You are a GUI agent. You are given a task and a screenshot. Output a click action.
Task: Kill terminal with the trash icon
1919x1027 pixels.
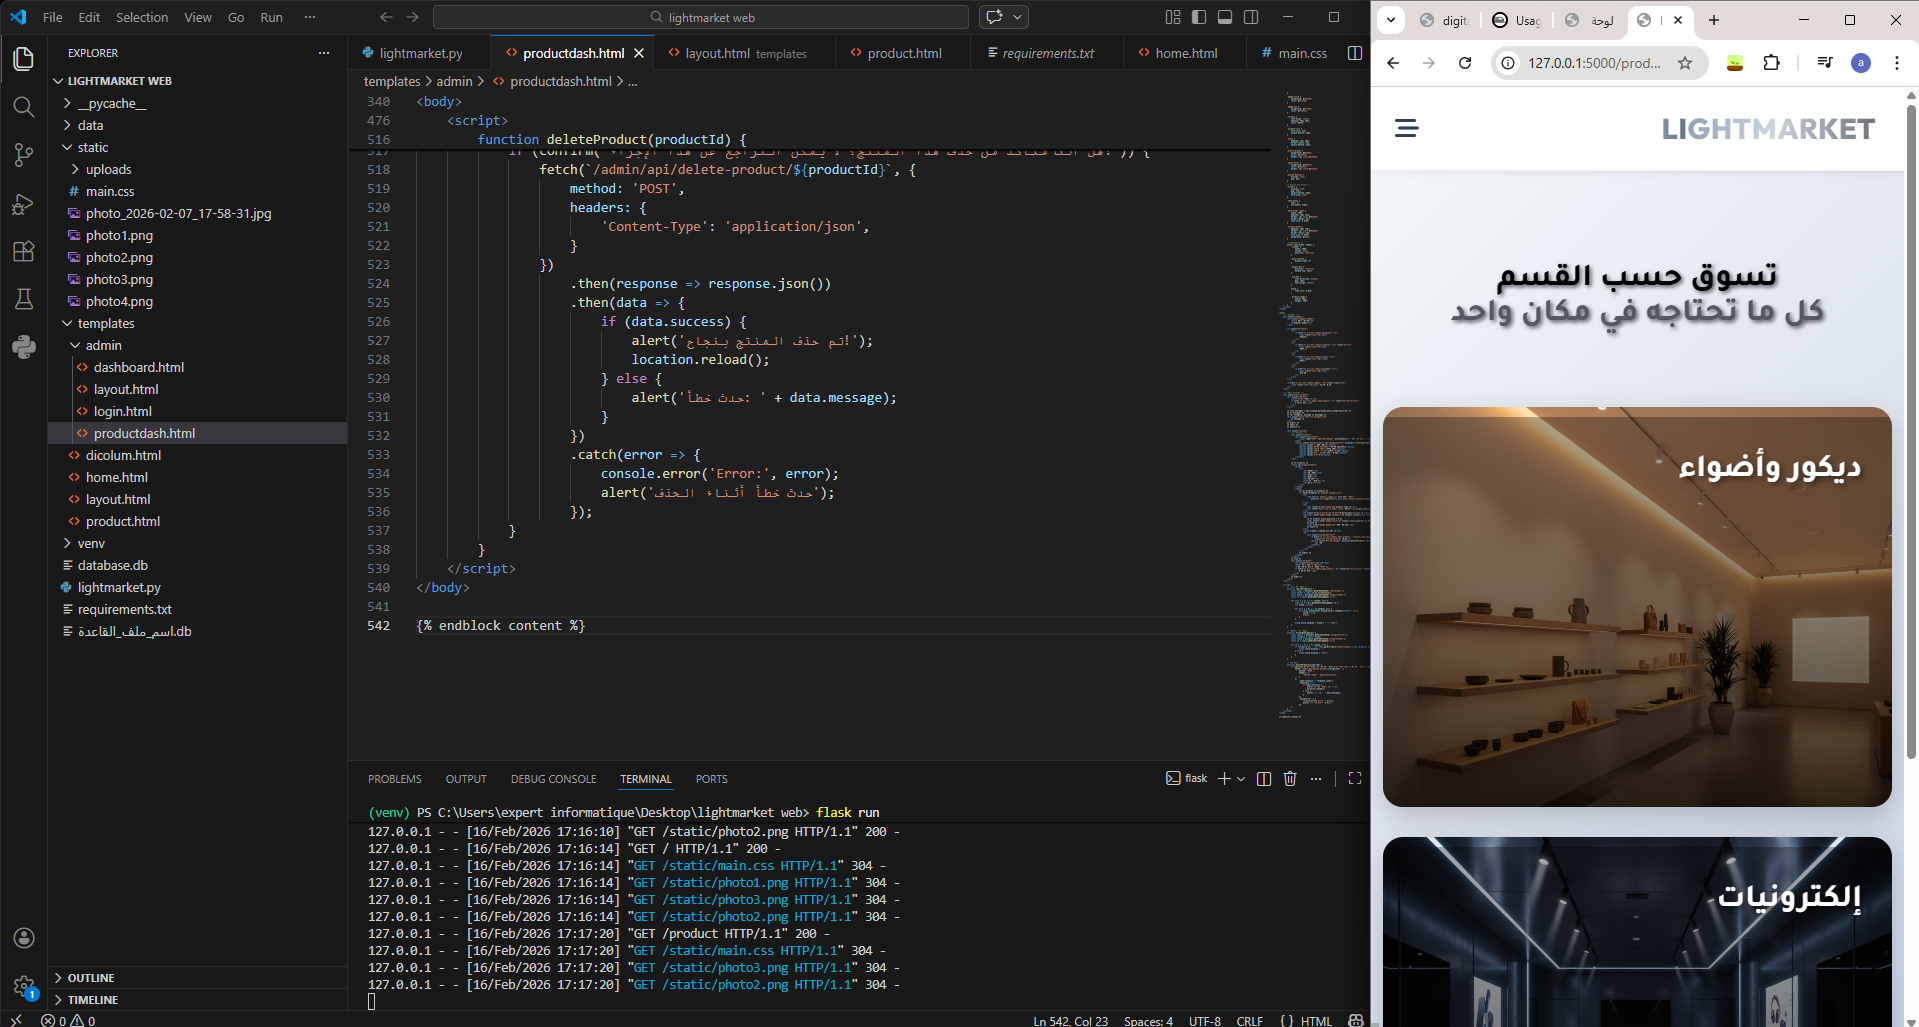click(x=1290, y=779)
